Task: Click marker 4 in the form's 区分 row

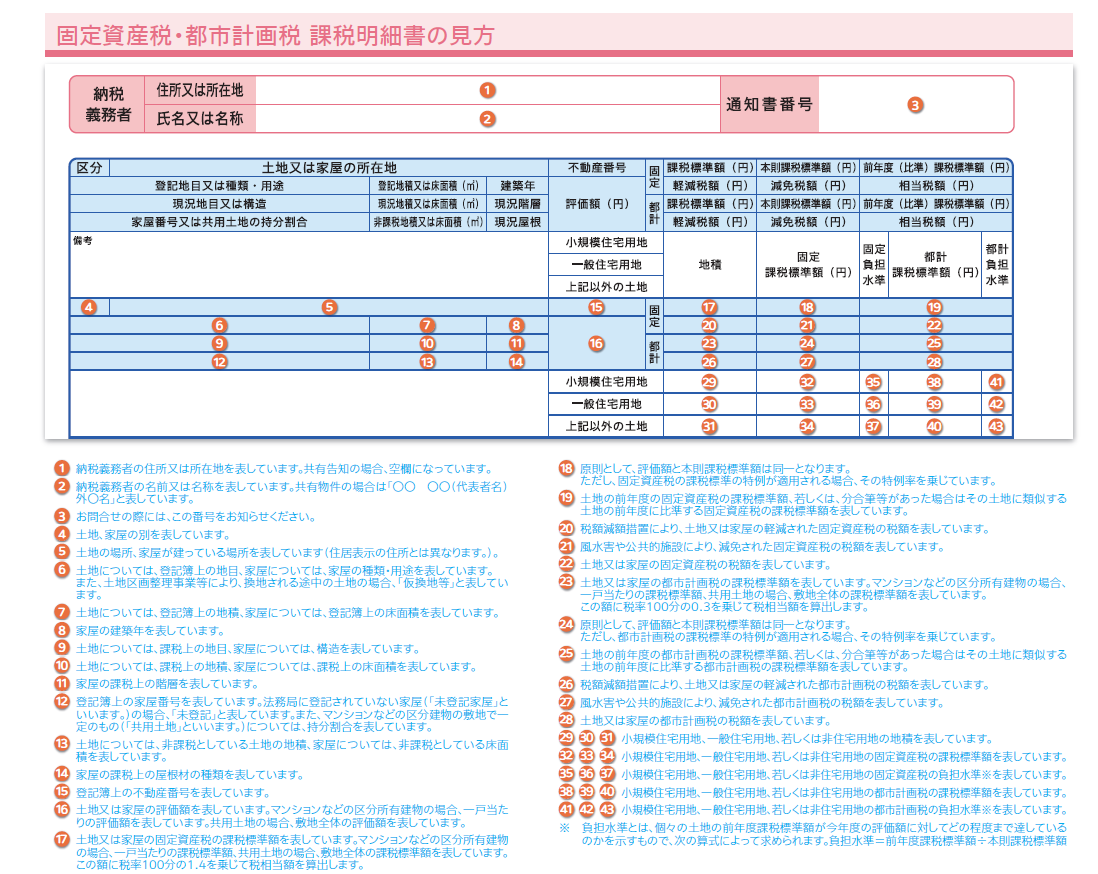Action: 89,307
